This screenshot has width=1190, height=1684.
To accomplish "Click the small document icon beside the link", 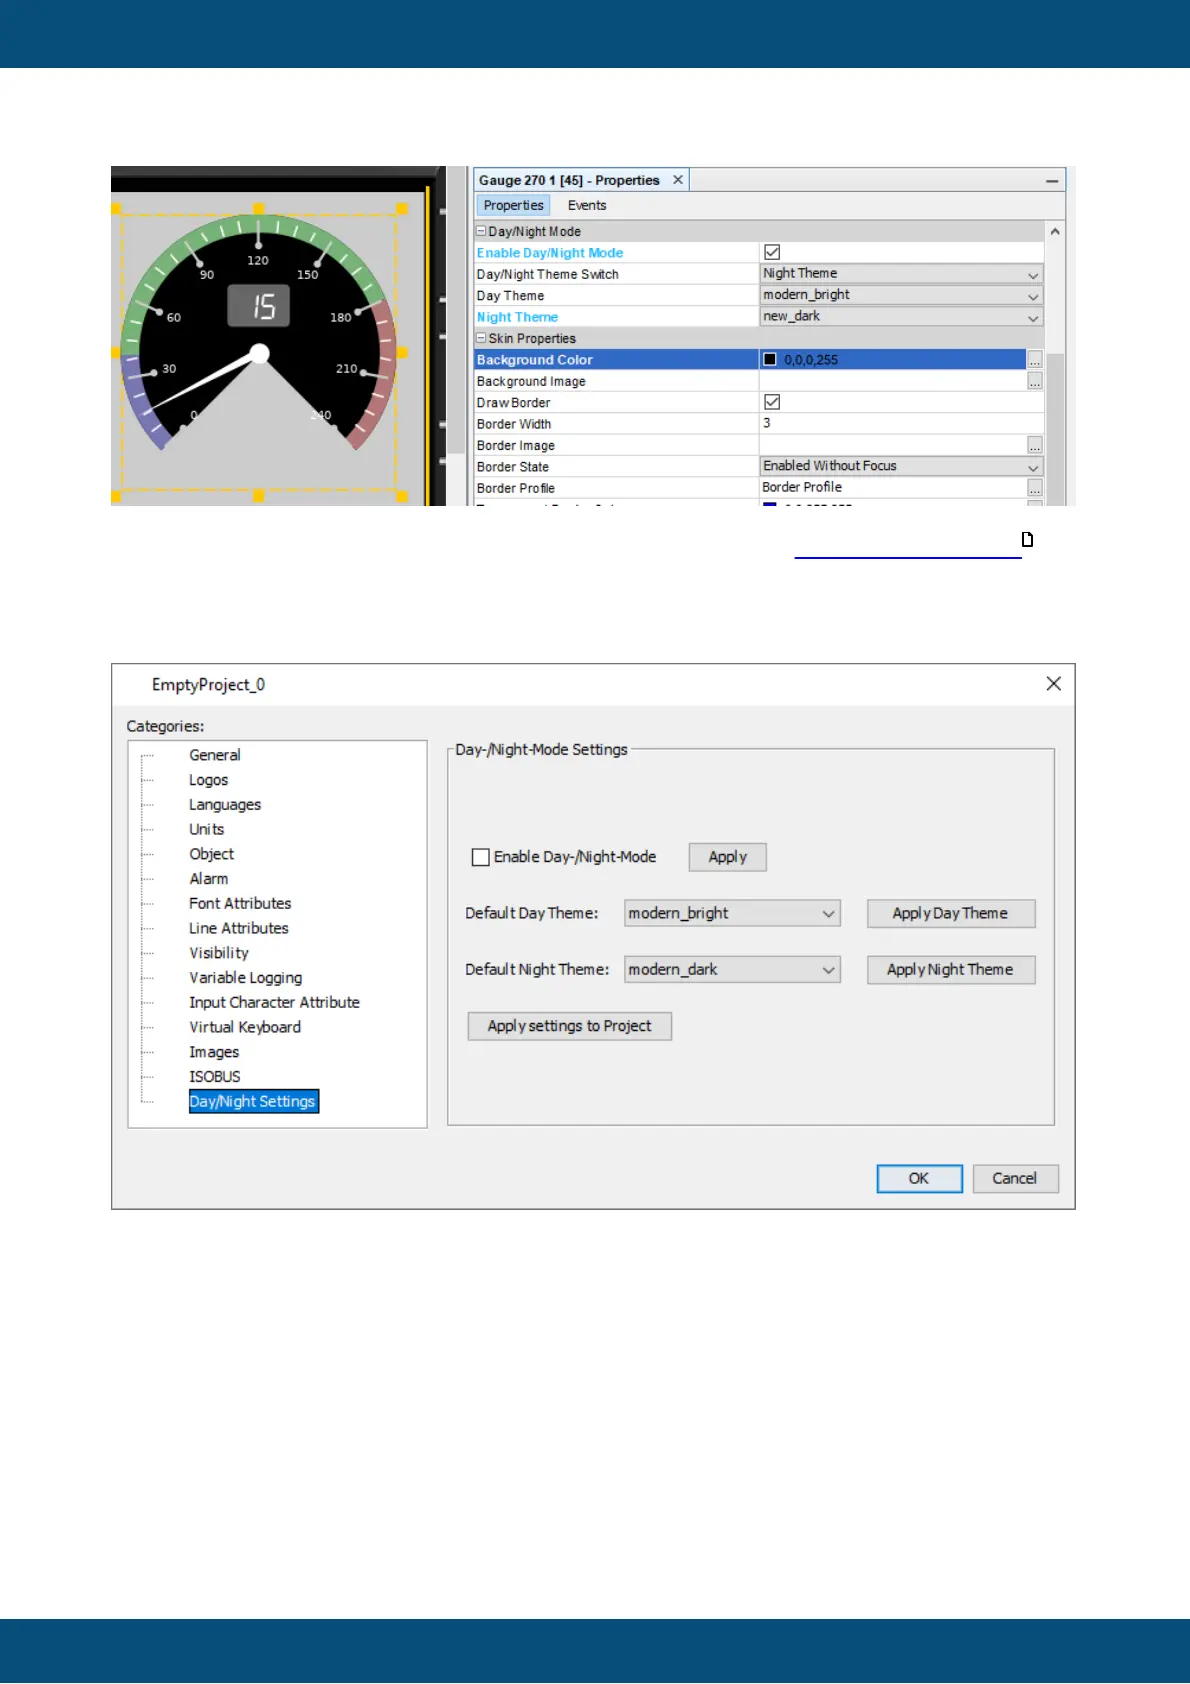I will 1027,540.
